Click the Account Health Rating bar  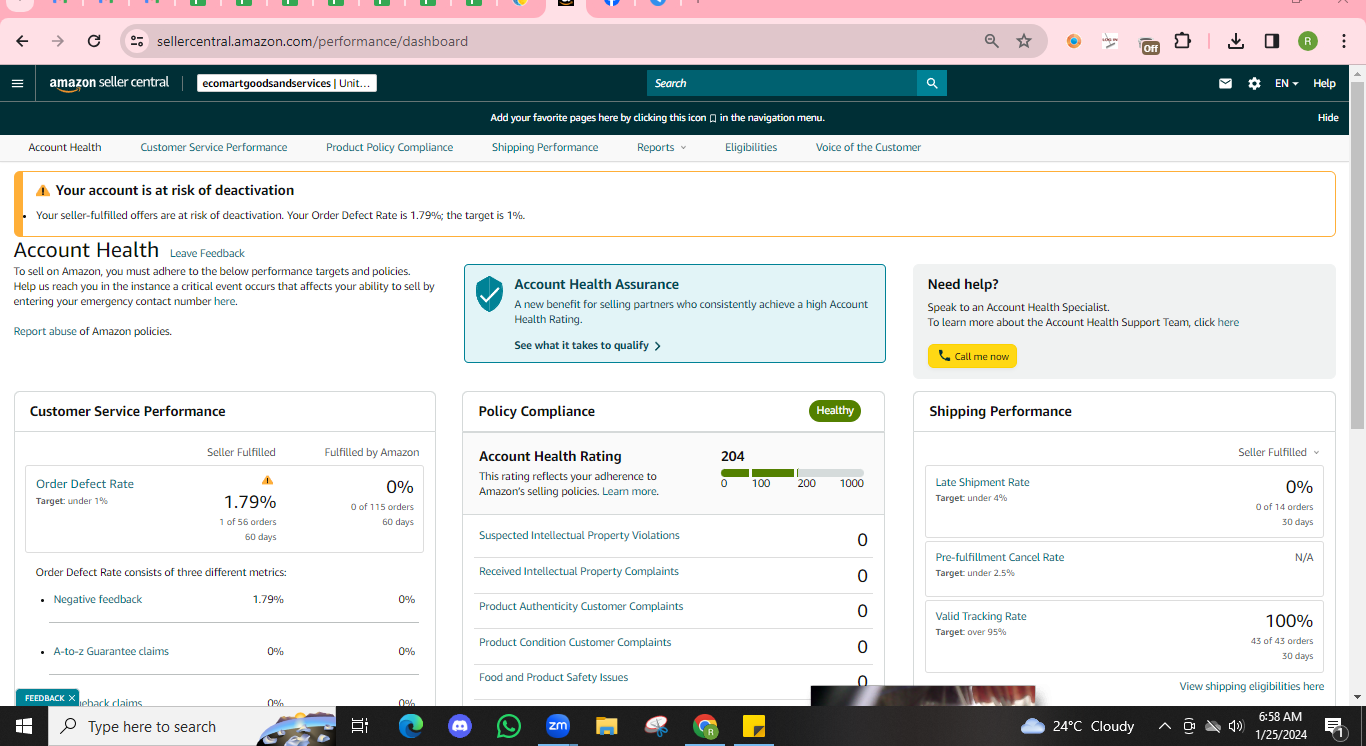(x=792, y=473)
